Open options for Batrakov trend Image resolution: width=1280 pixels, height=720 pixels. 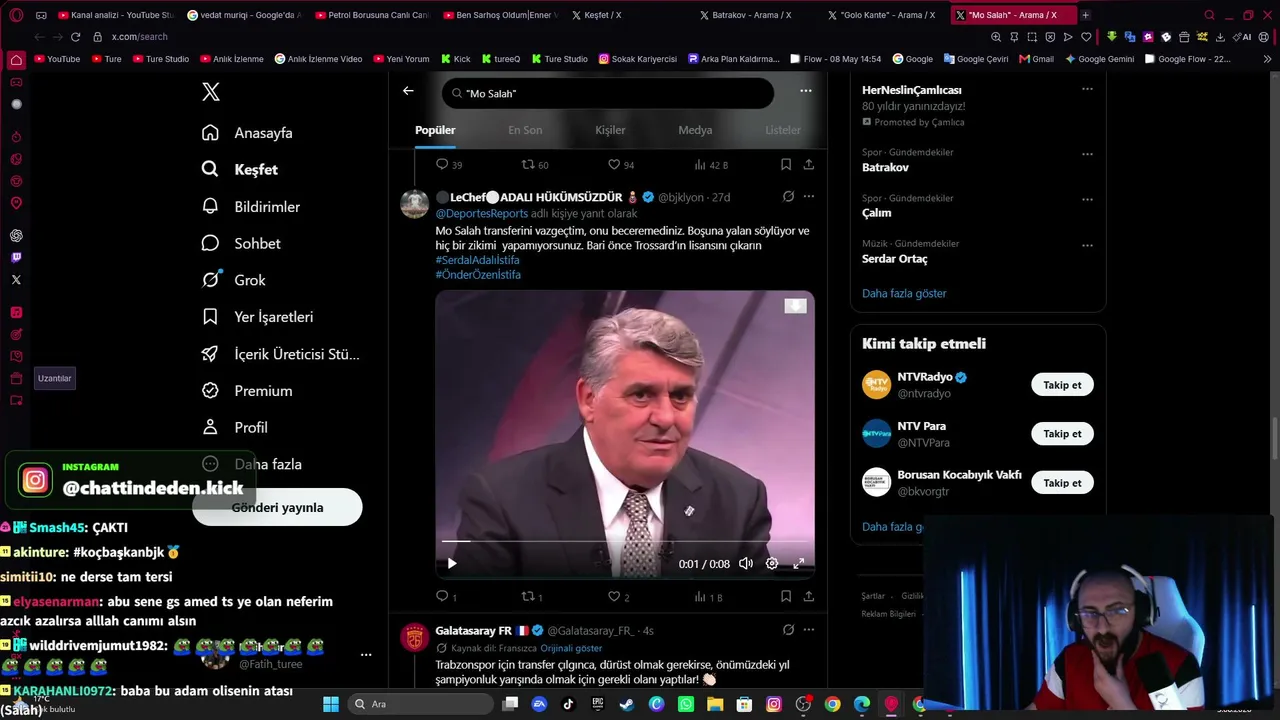pos(1087,154)
